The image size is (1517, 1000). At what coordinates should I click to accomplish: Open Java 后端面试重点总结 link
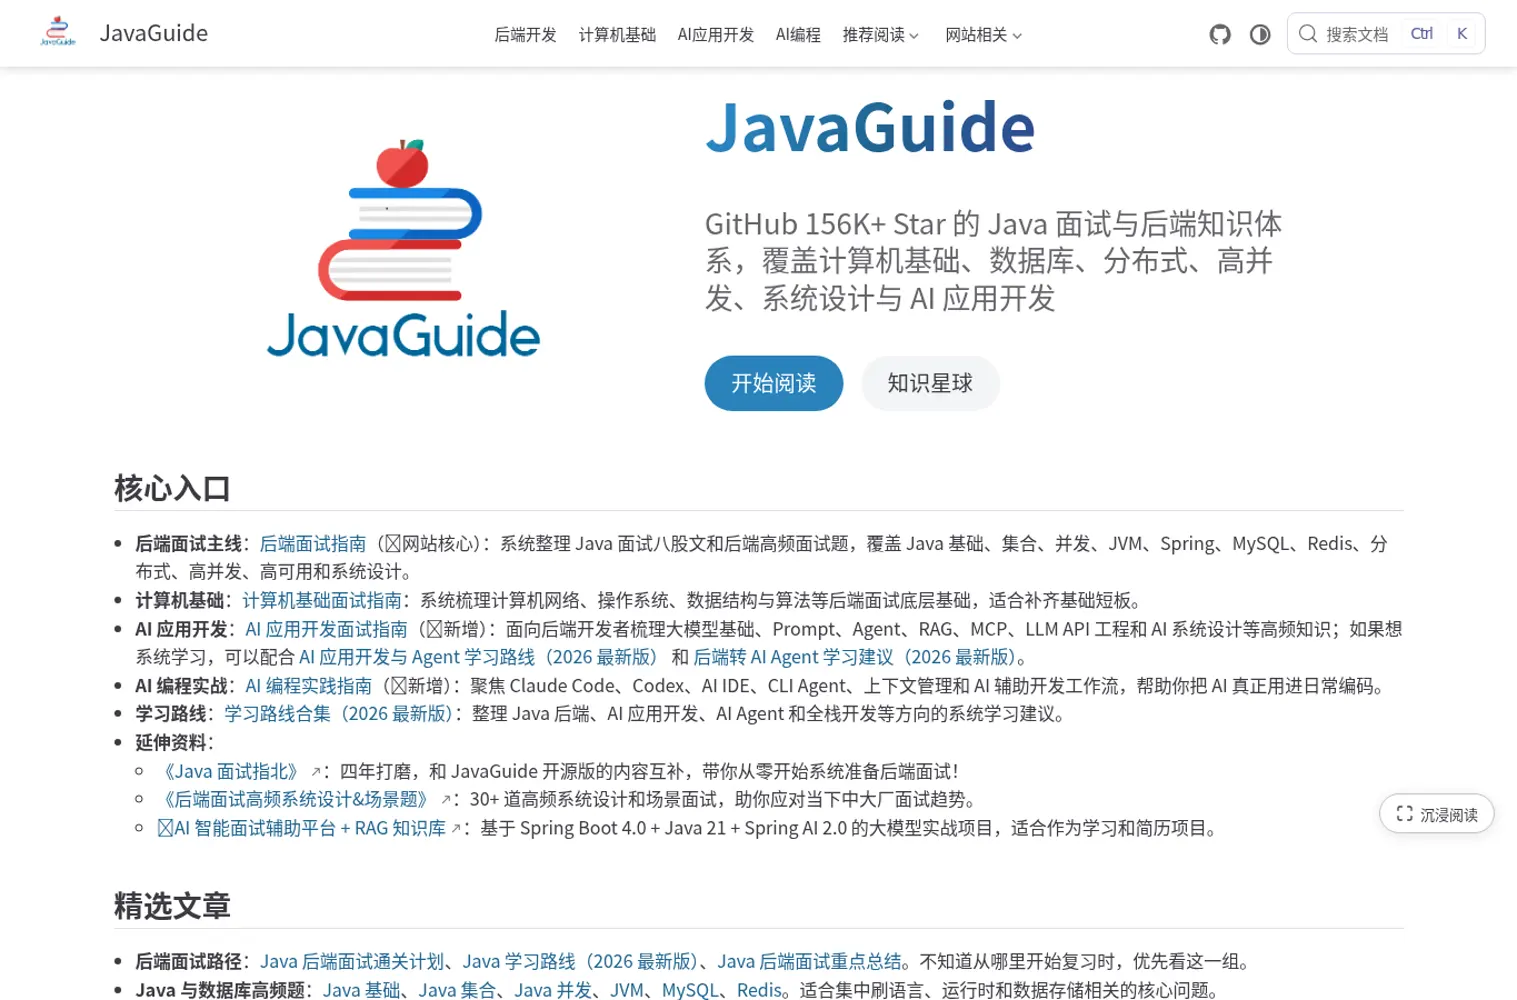point(810,962)
